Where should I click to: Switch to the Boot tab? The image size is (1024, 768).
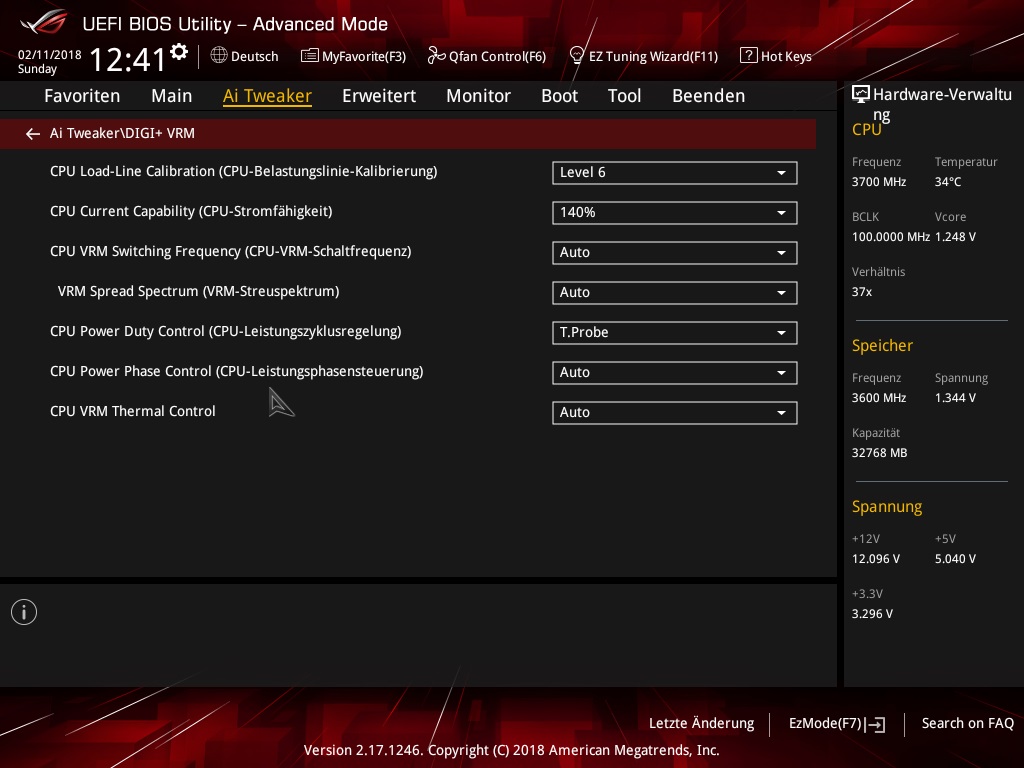pyautogui.click(x=560, y=96)
